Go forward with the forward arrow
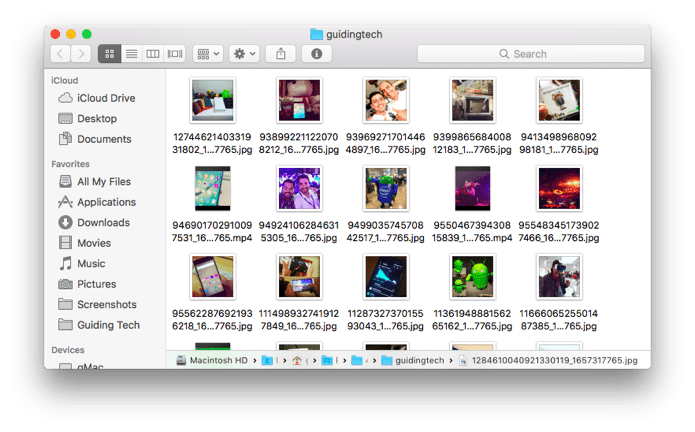 [x=81, y=54]
